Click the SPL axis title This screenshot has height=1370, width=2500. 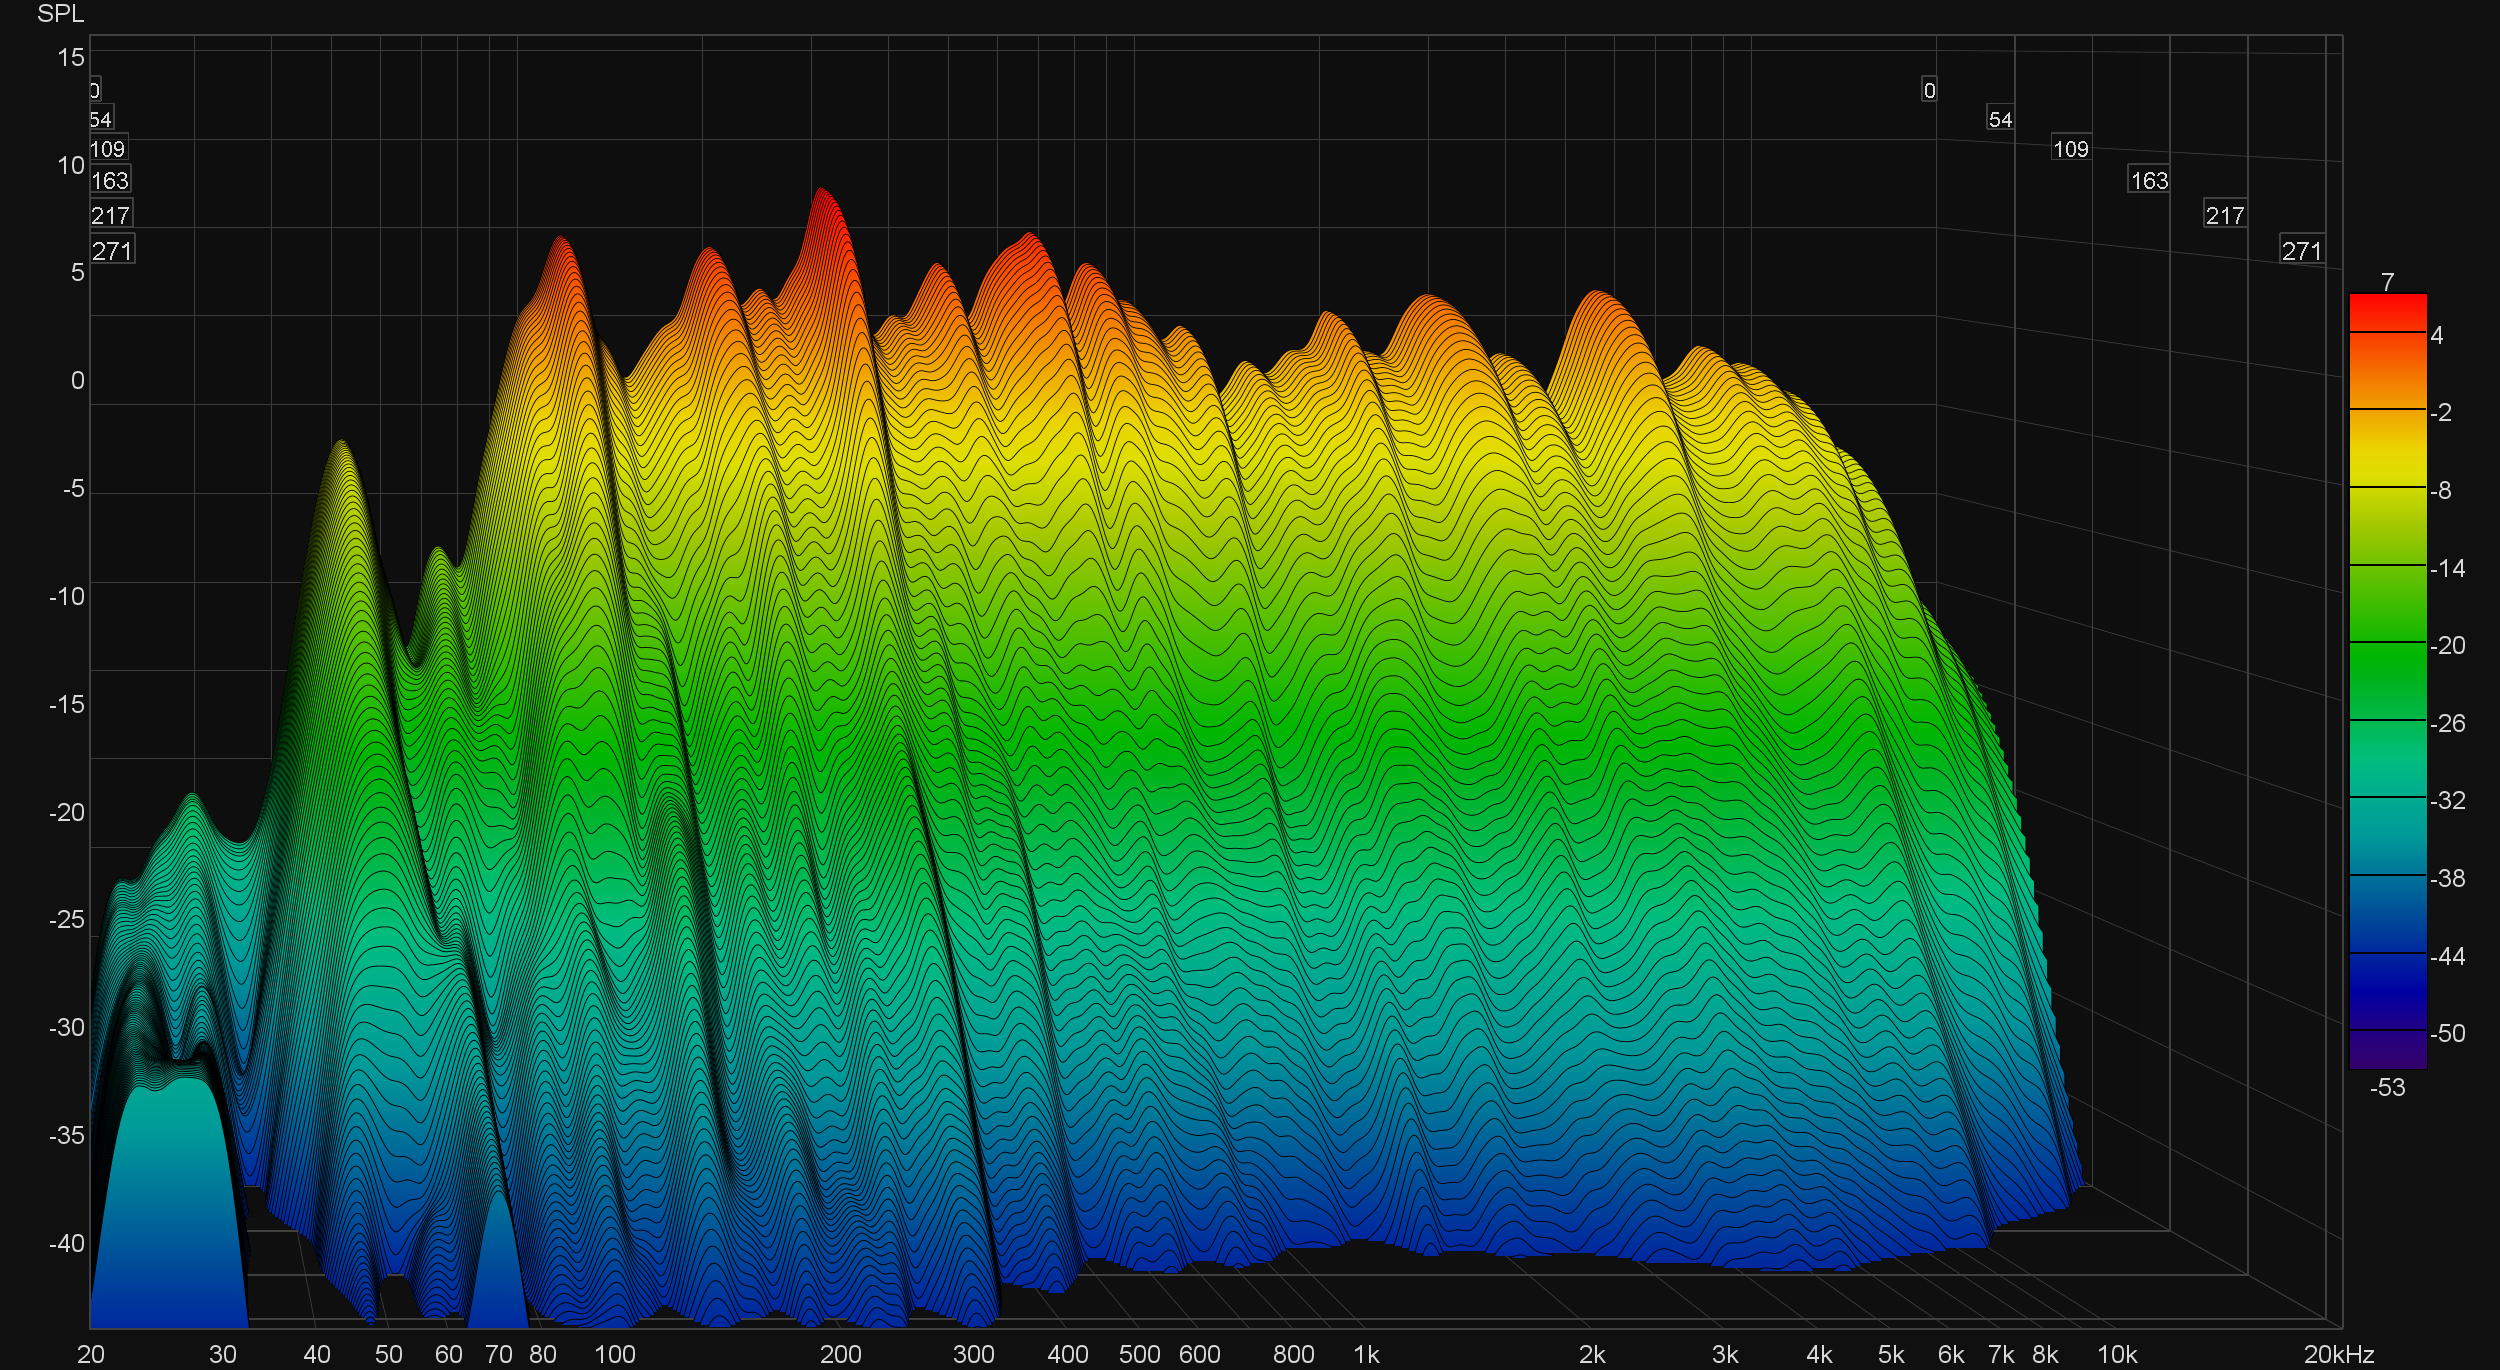(x=60, y=14)
